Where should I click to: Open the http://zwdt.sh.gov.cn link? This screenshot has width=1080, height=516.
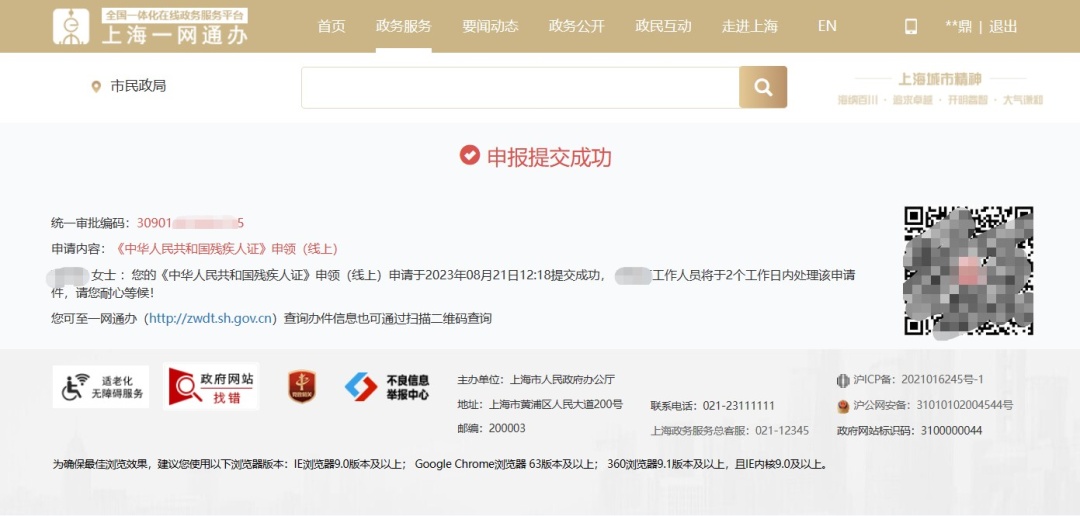[x=210, y=318]
